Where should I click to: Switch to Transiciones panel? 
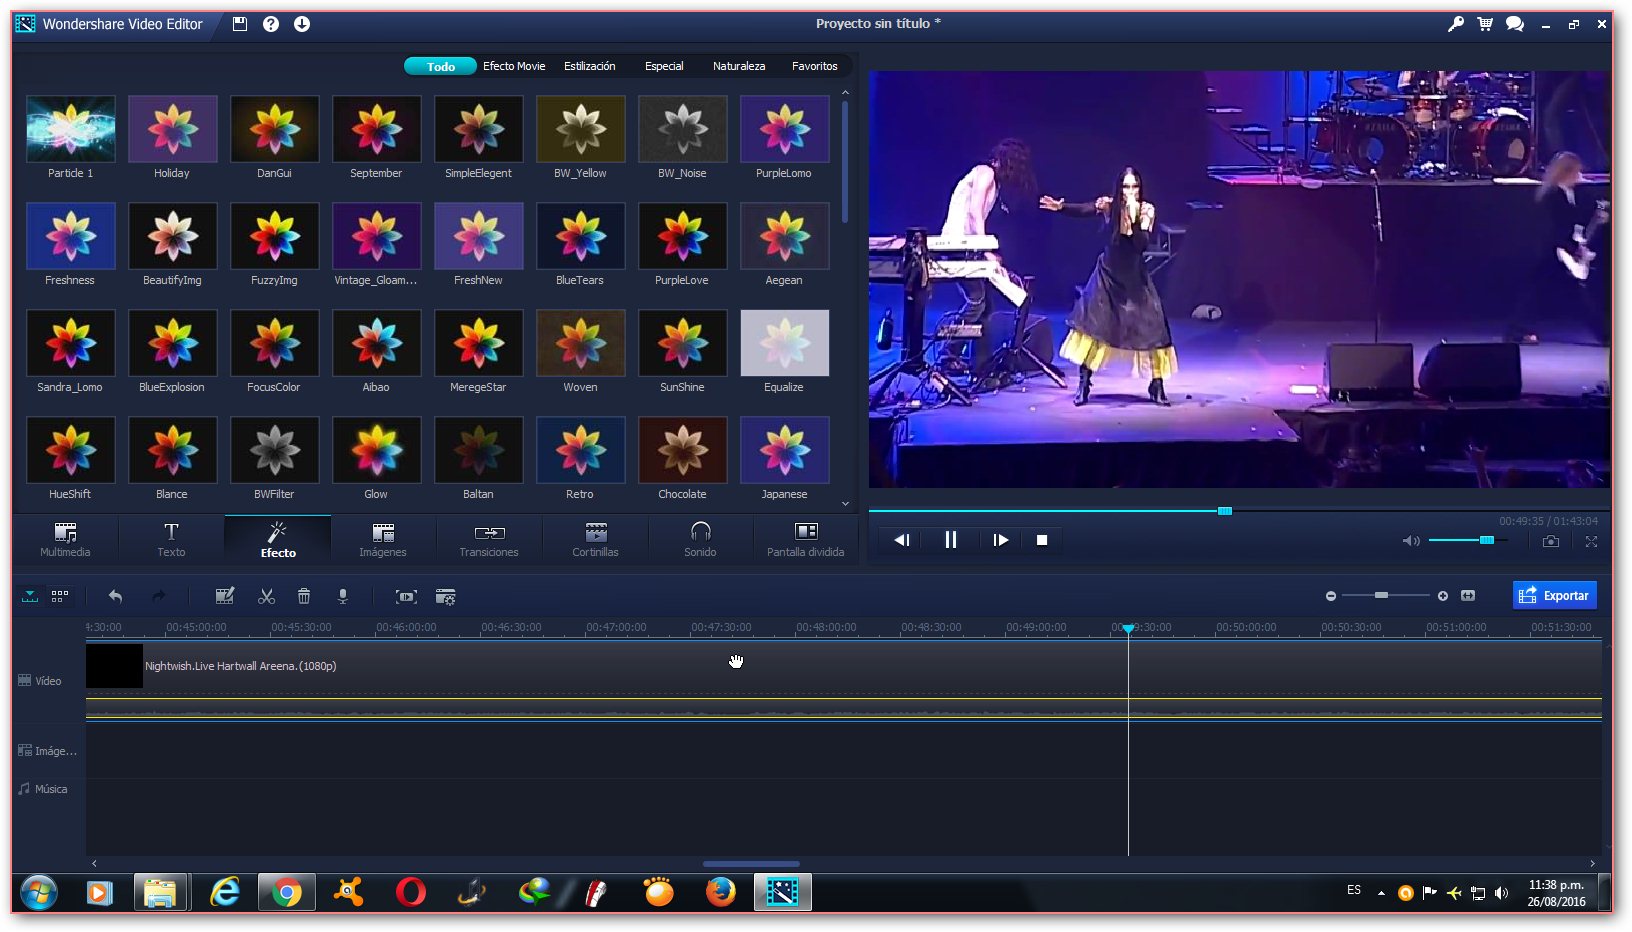[x=489, y=540]
